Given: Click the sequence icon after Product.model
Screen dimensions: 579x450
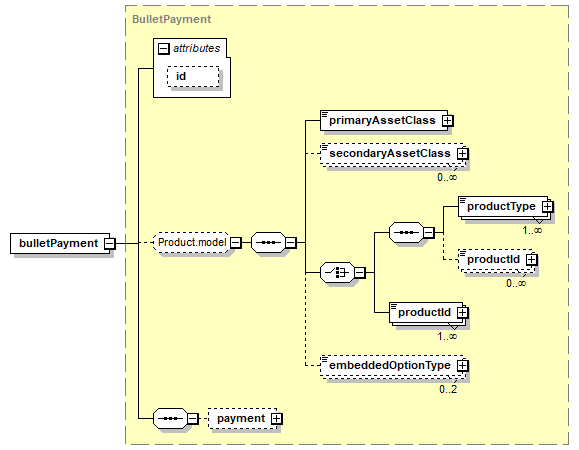Looking at the screenshot, I should 268,243.
